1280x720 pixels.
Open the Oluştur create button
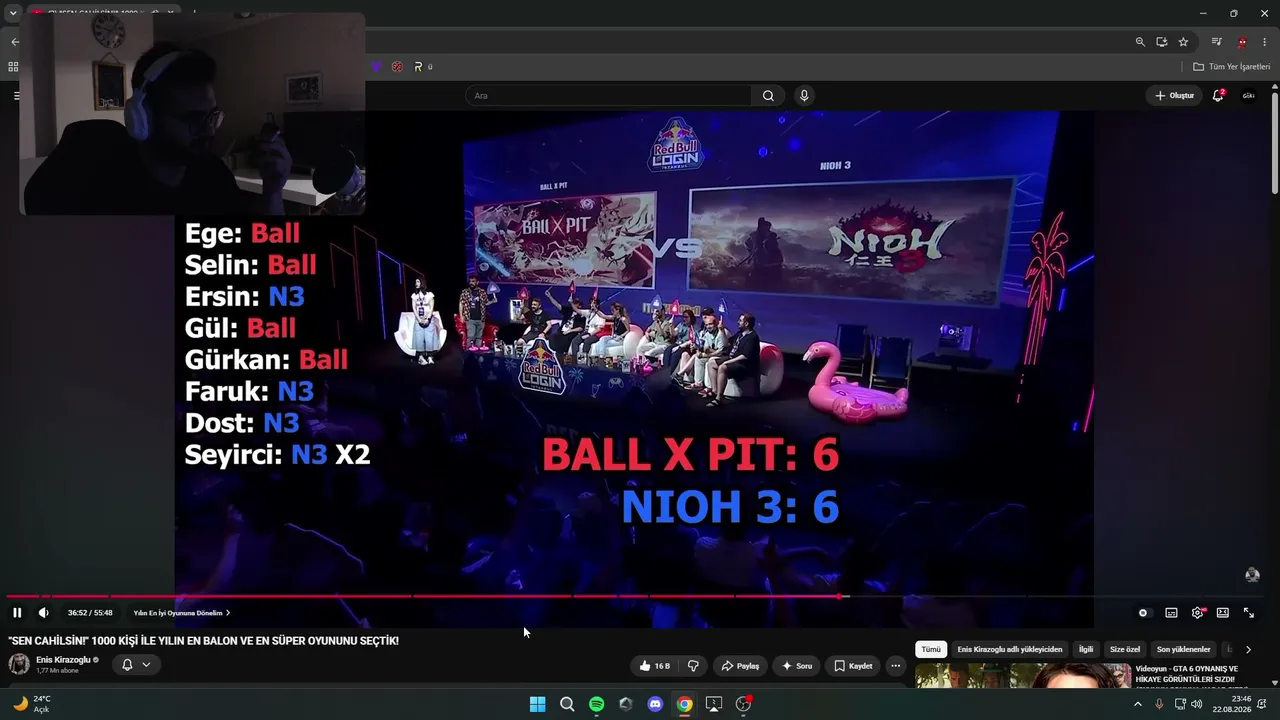point(1174,96)
